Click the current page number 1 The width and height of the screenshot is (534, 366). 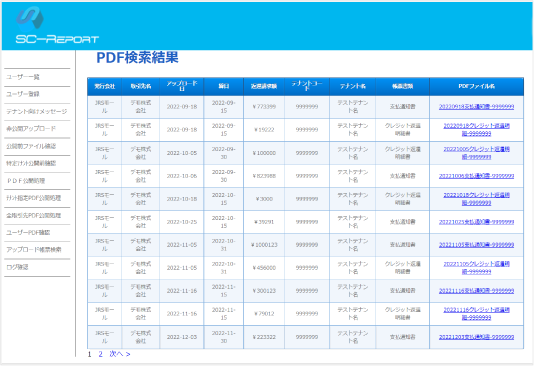point(89,354)
